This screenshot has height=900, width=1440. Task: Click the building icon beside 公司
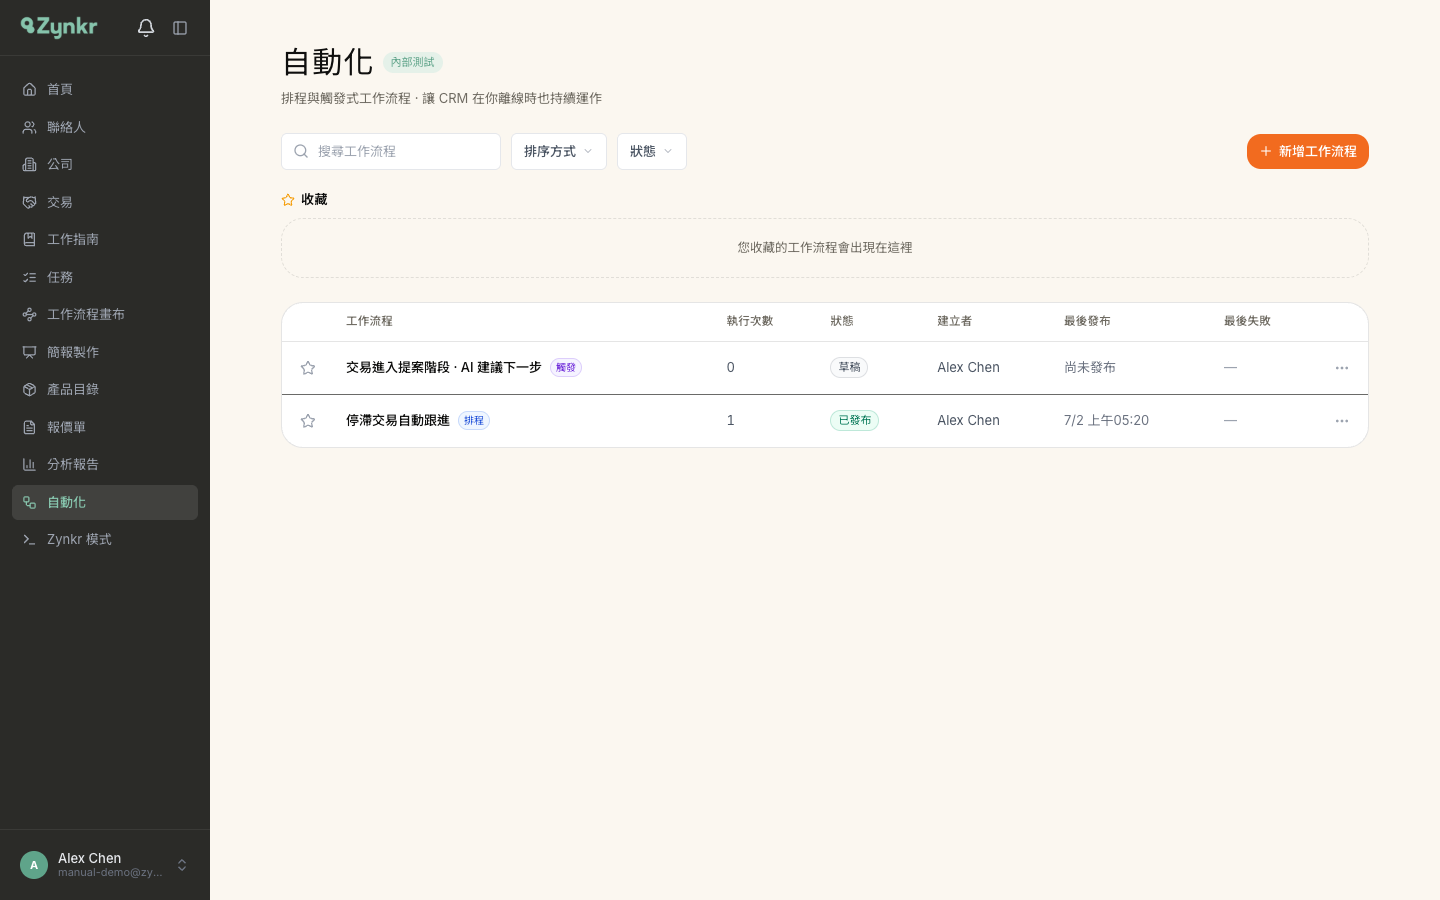(29, 164)
